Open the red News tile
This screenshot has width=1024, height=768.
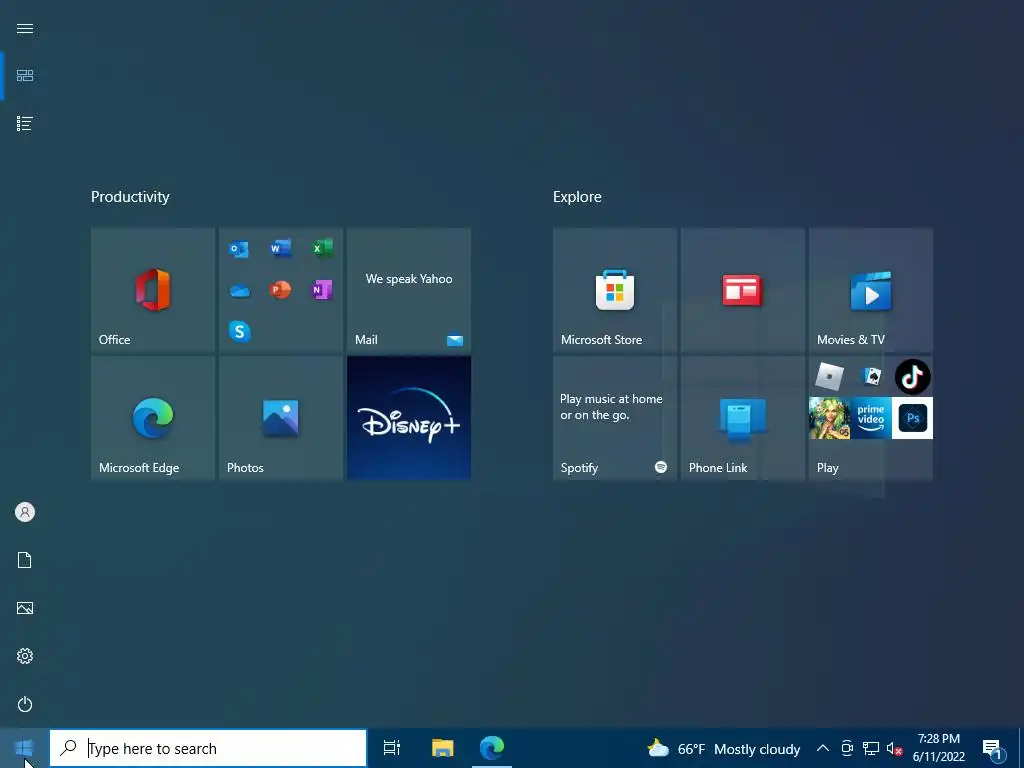tap(743, 290)
